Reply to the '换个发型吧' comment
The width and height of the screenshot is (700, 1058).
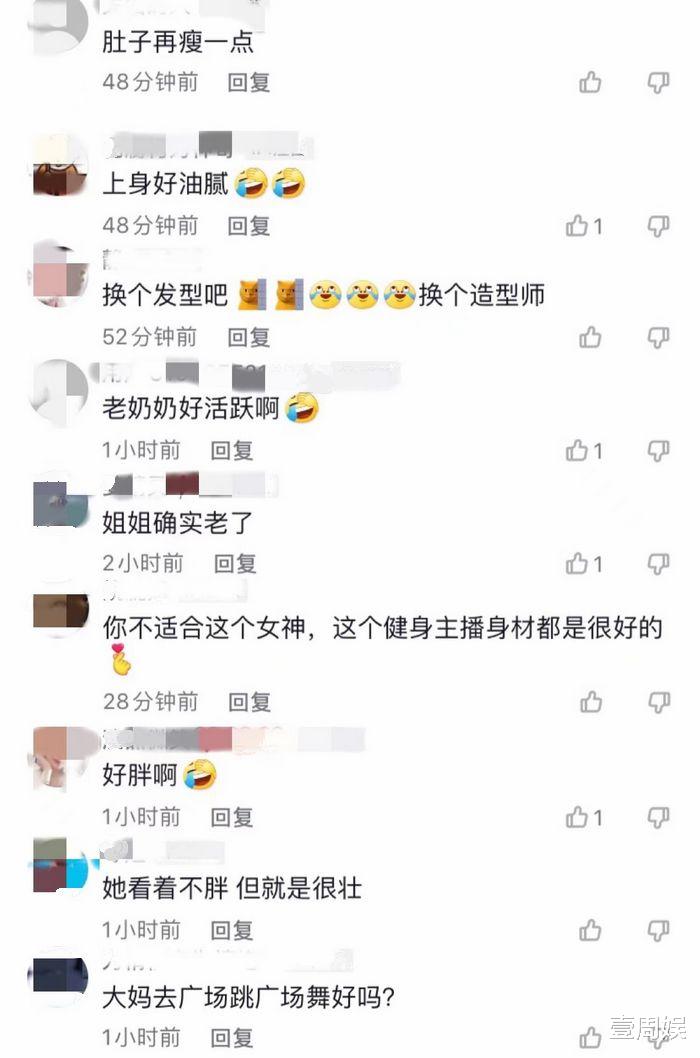pos(248,337)
